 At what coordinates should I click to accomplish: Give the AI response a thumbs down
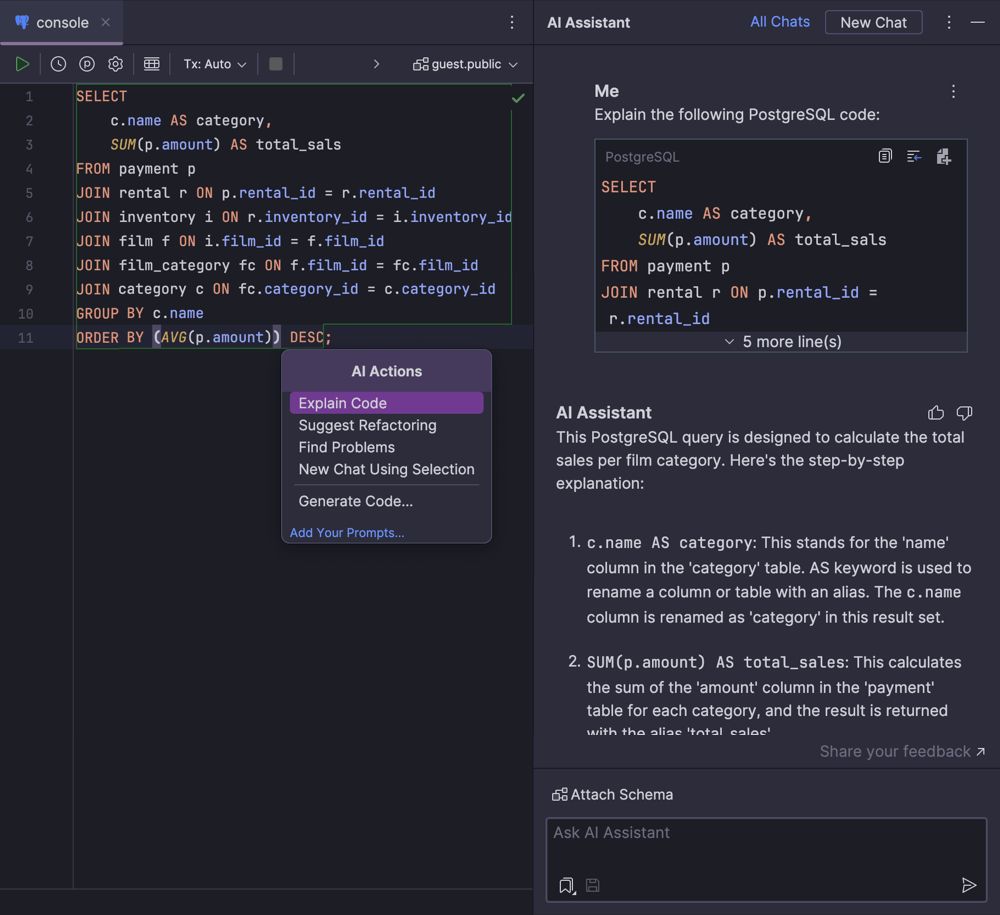pyautogui.click(x=964, y=413)
